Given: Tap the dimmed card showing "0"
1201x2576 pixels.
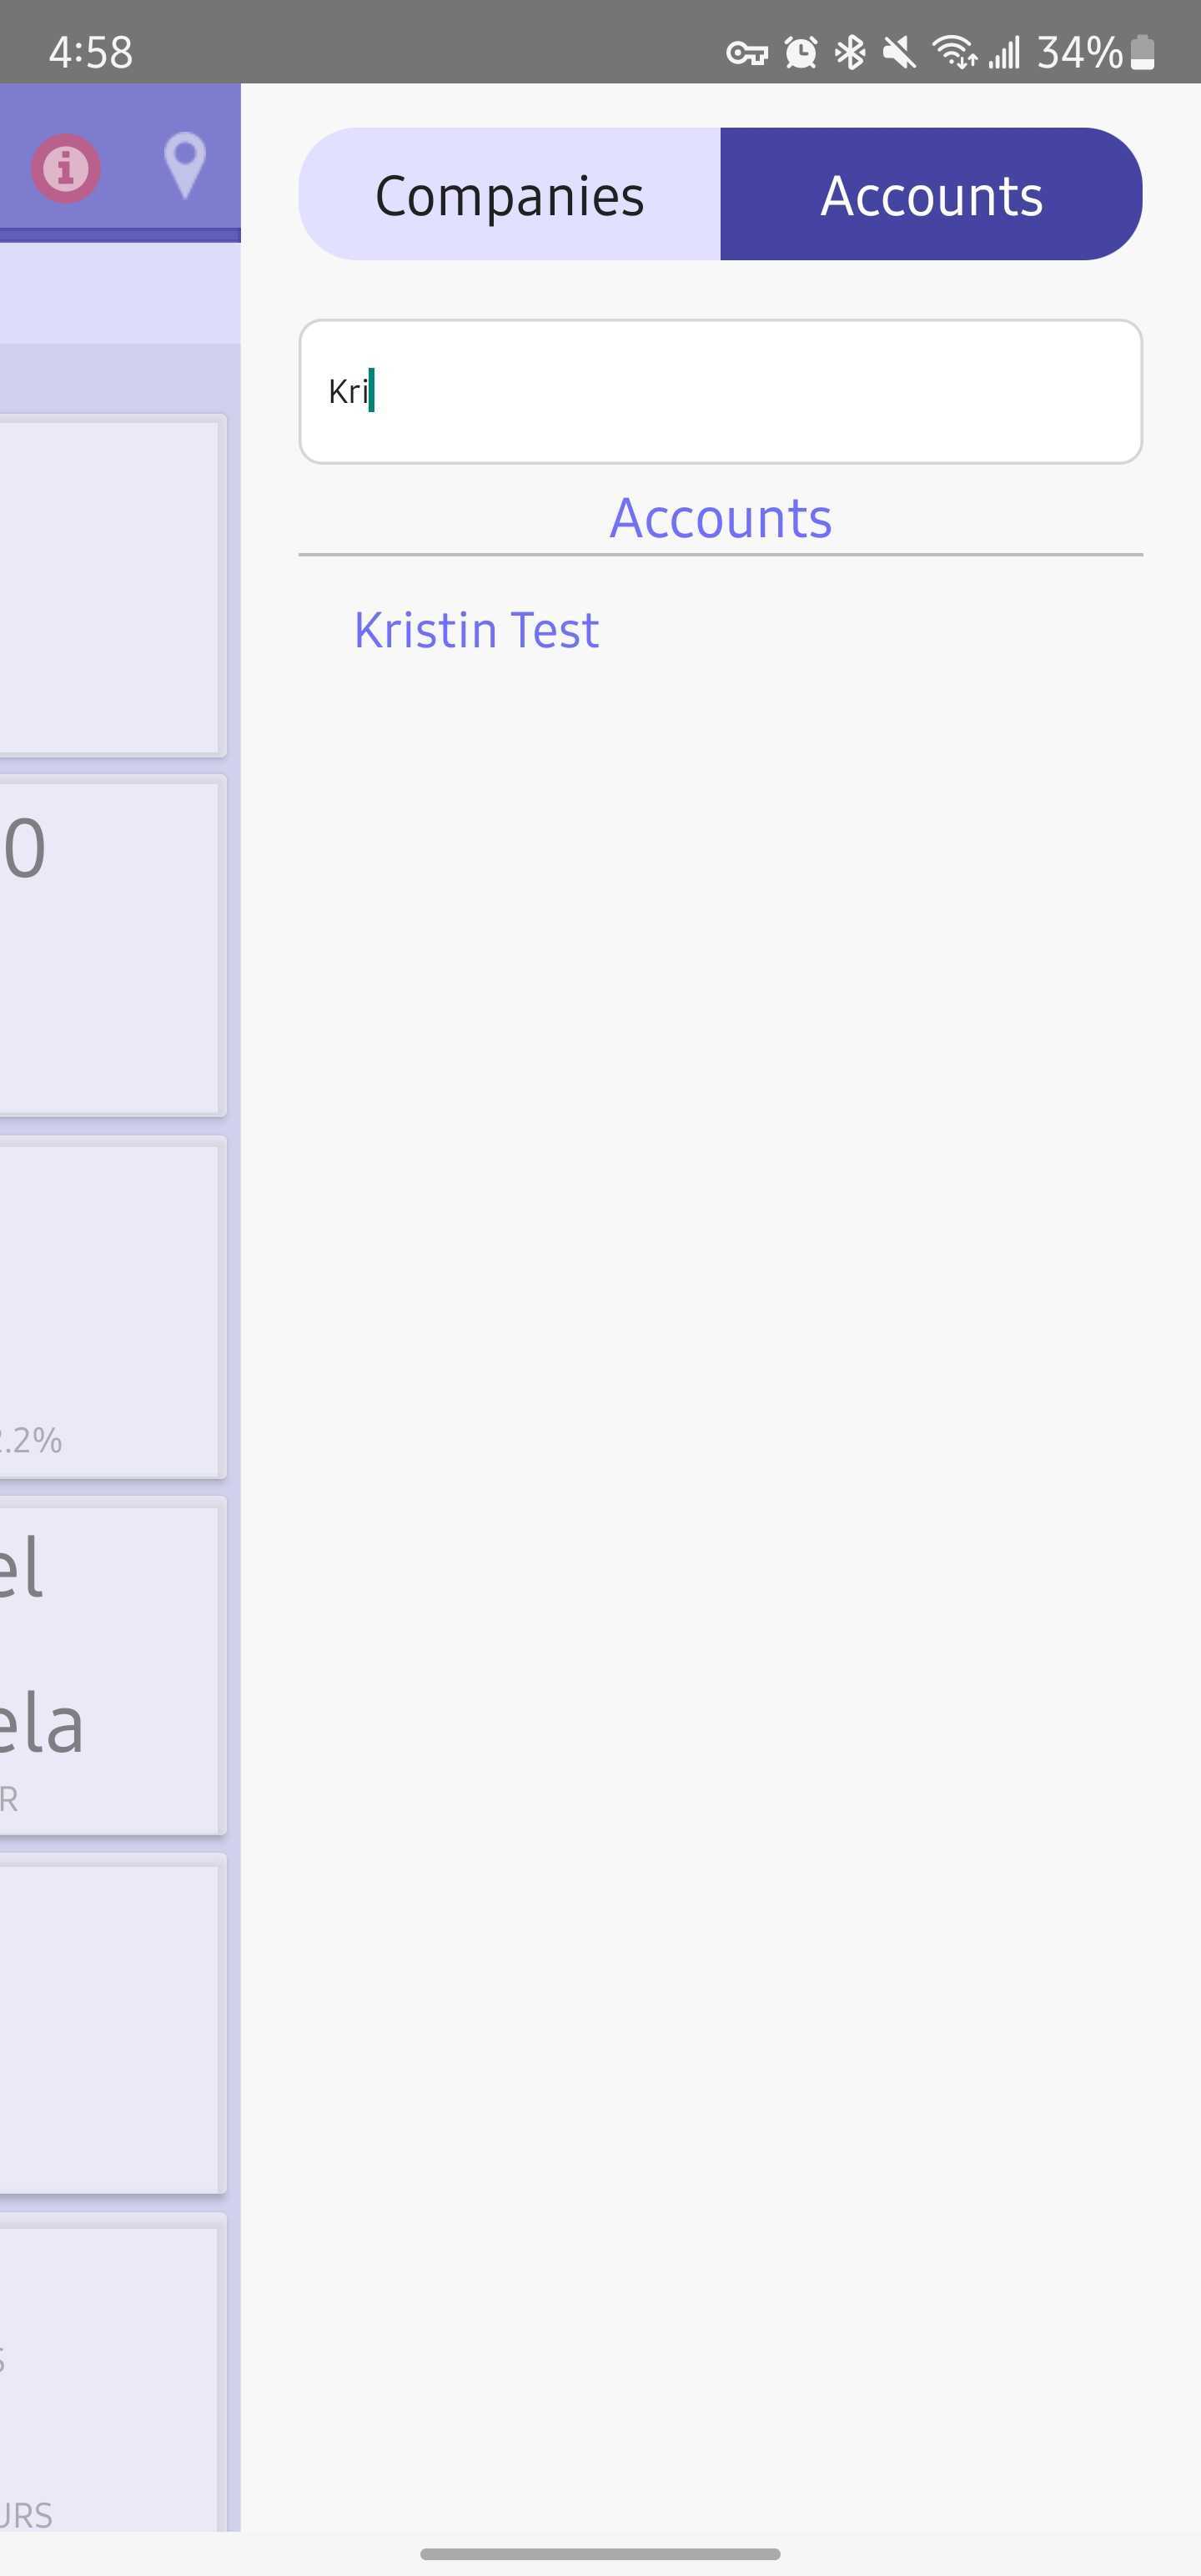Looking at the screenshot, I should click(x=110, y=946).
